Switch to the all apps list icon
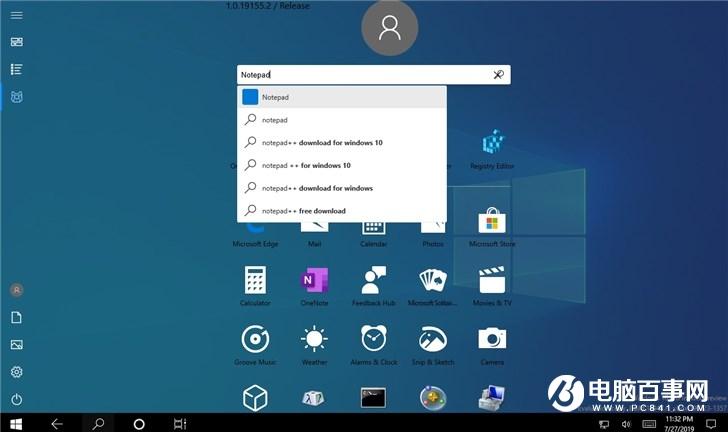 coord(16,70)
